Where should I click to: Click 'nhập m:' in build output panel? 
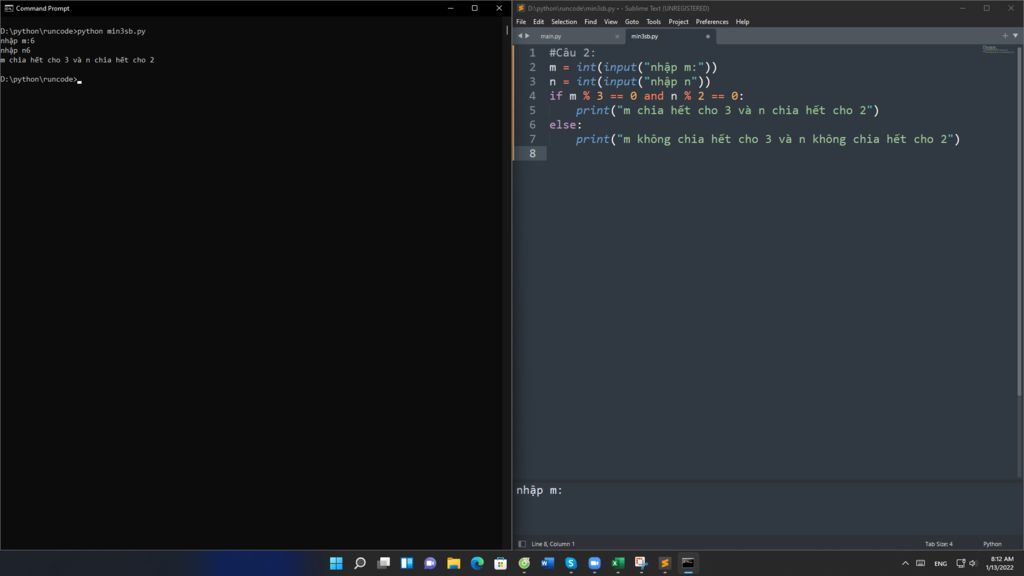pos(539,490)
